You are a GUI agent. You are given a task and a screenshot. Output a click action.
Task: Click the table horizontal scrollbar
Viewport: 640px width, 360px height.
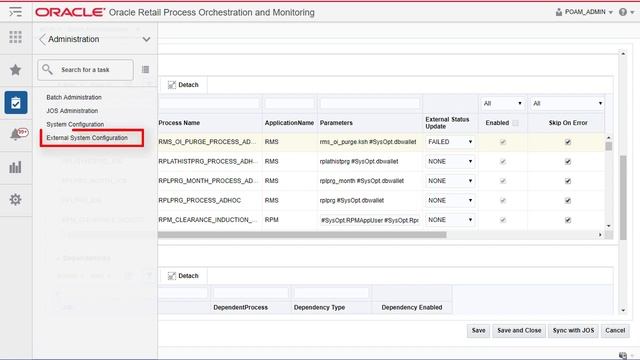(302, 235)
